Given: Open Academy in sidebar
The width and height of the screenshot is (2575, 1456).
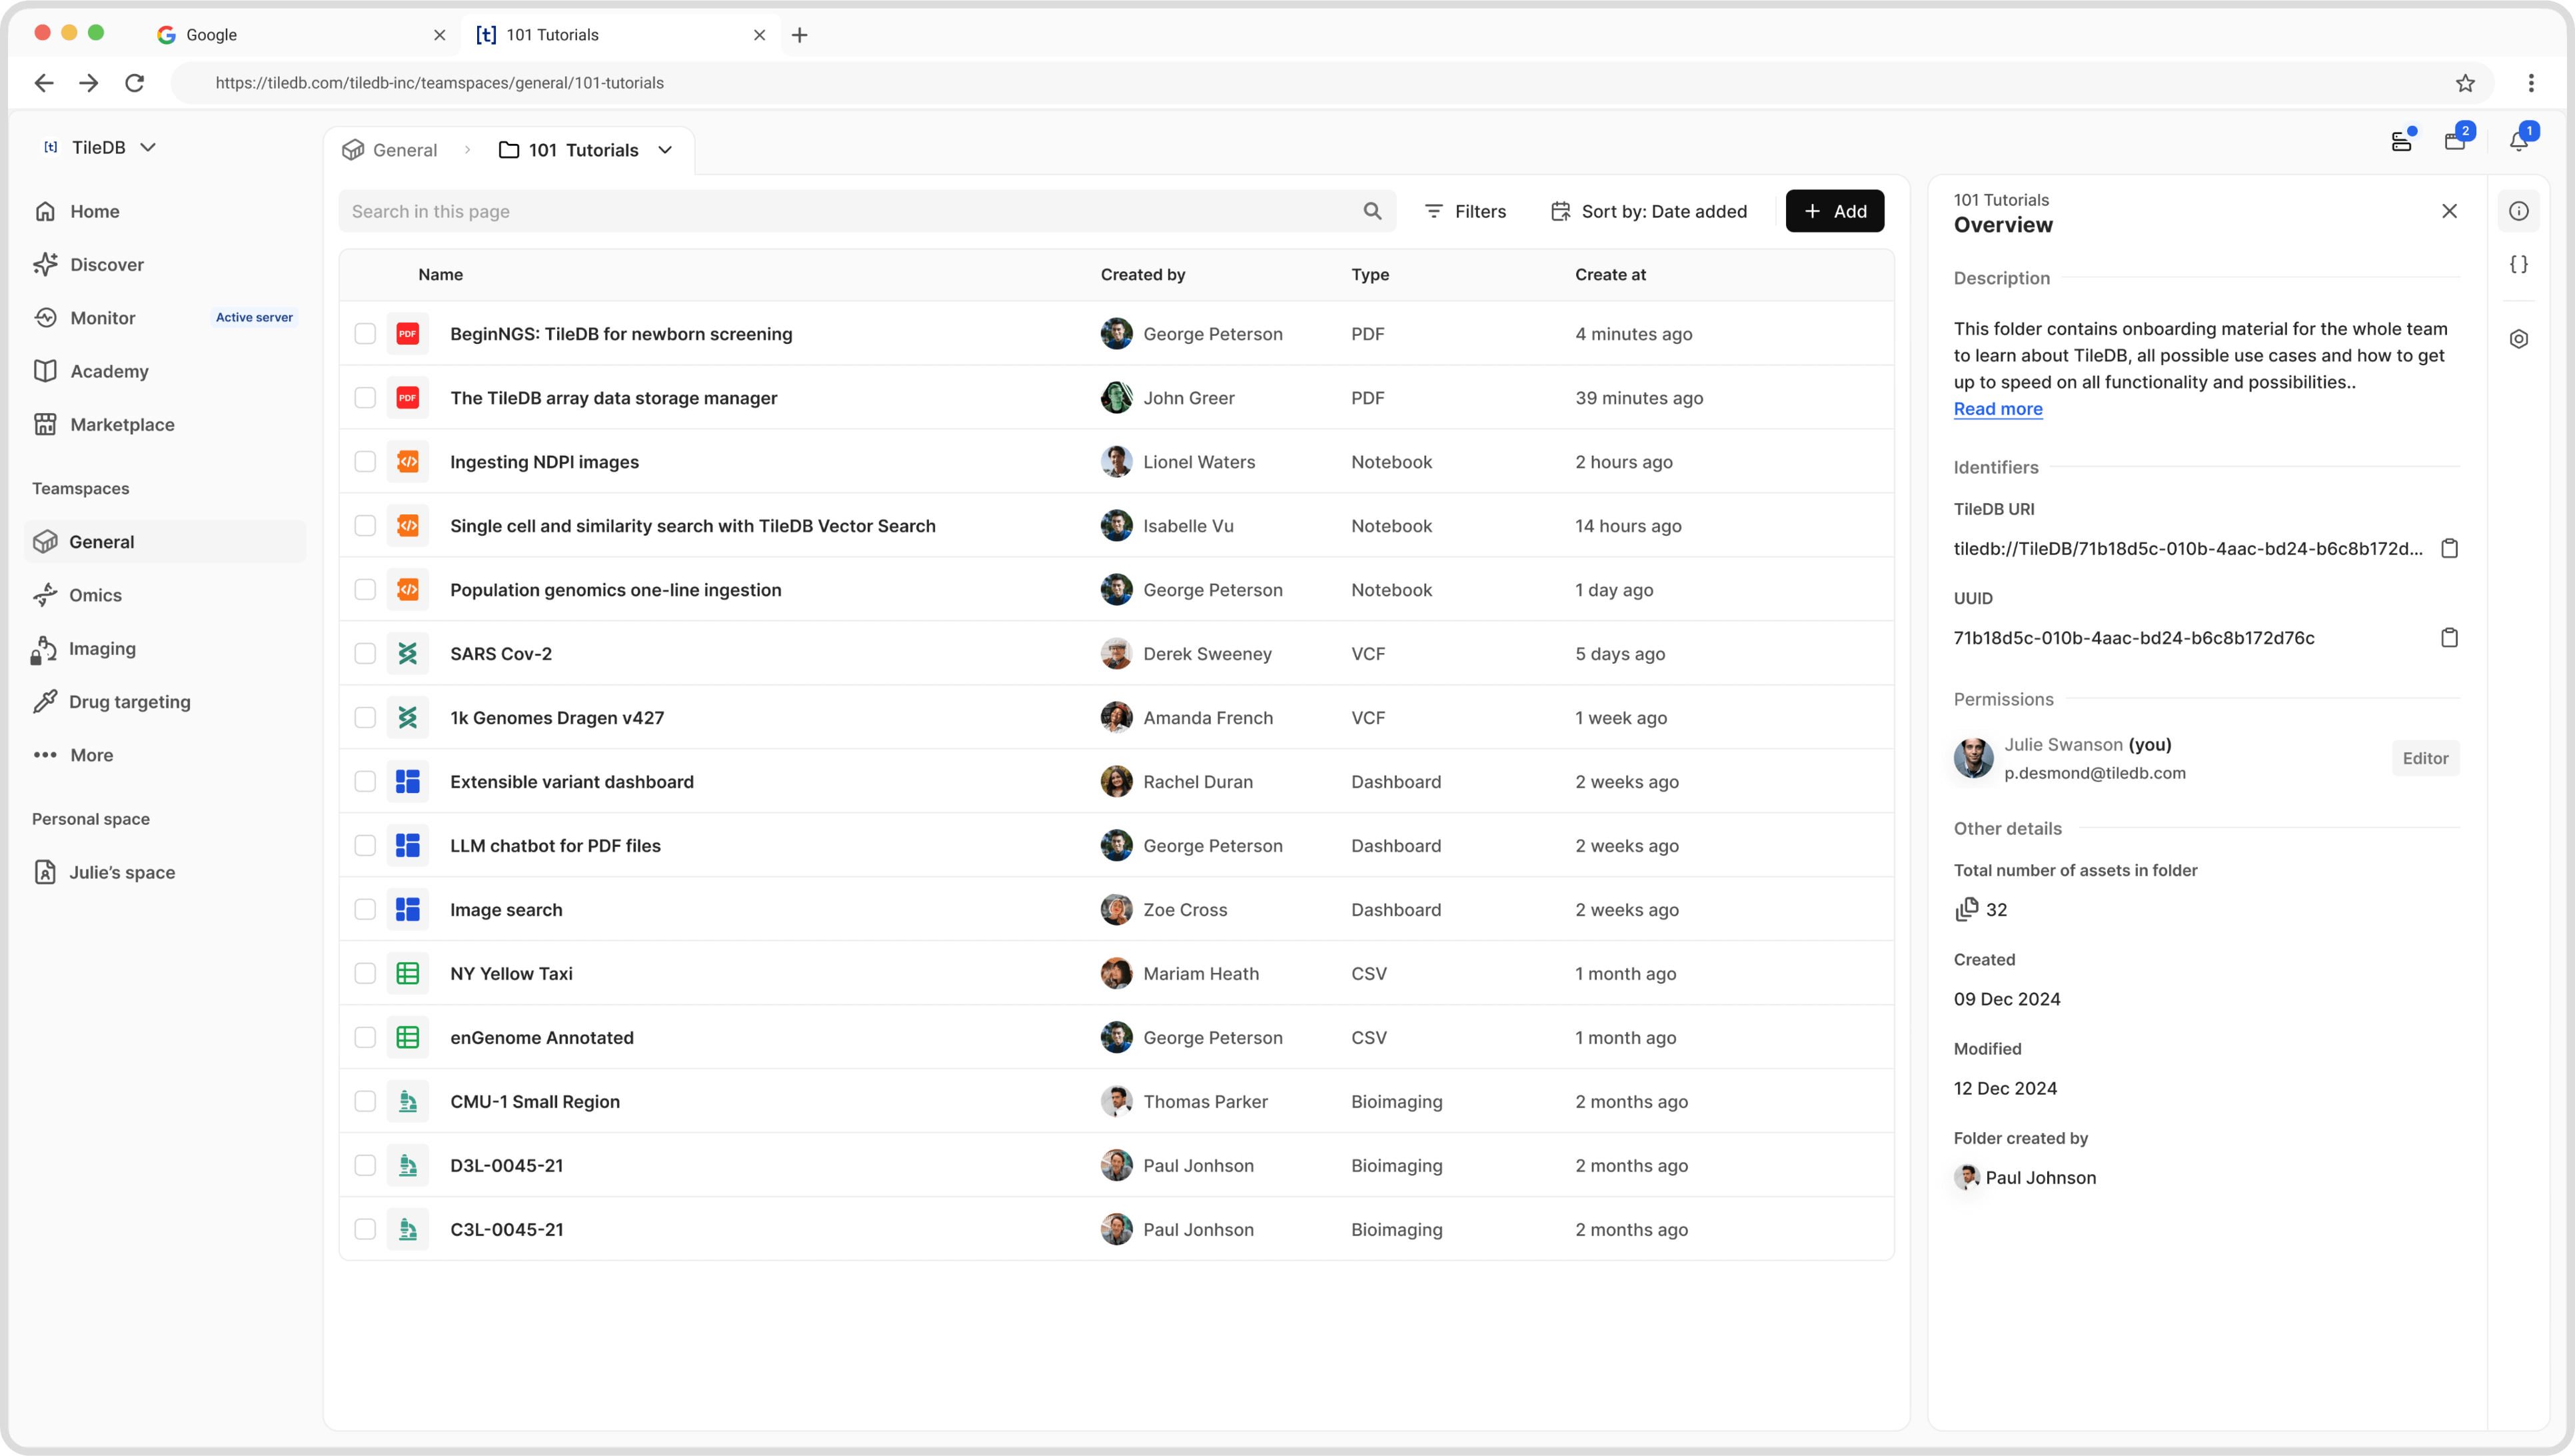Looking at the screenshot, I should [x=90, y=371].
